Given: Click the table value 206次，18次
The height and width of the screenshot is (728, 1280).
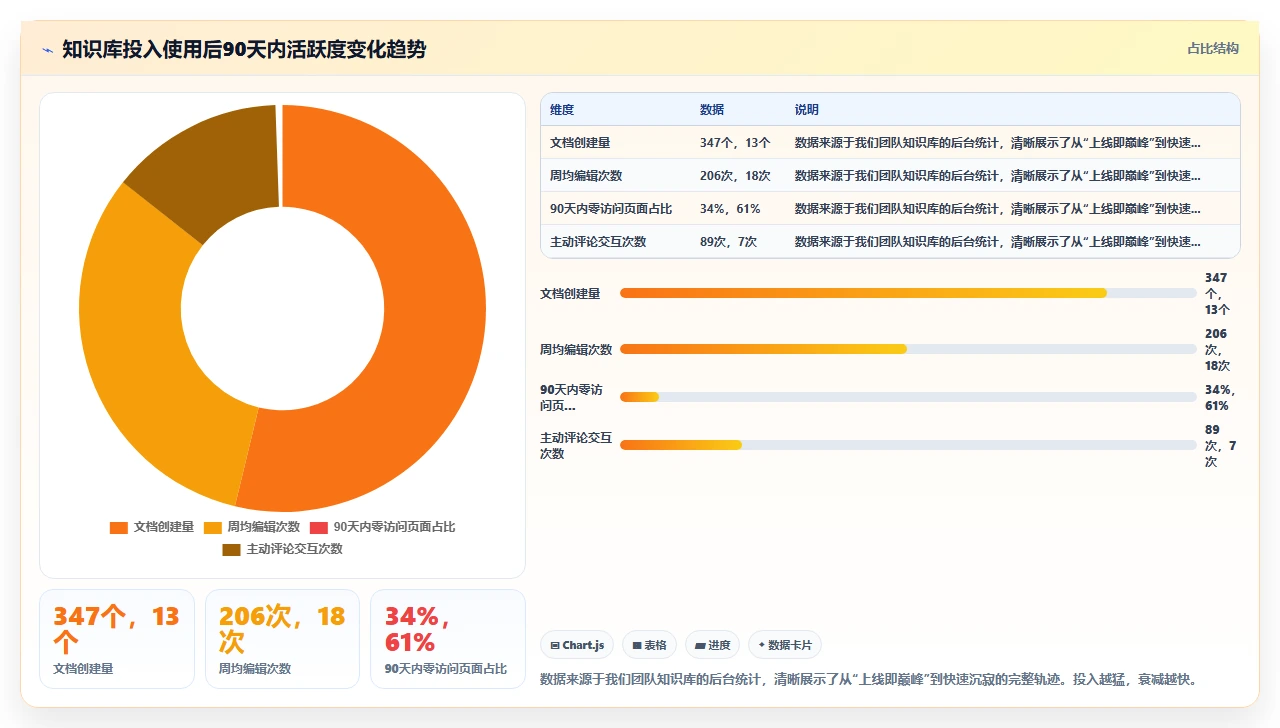Looking at the screenshot, I should 735,175.
